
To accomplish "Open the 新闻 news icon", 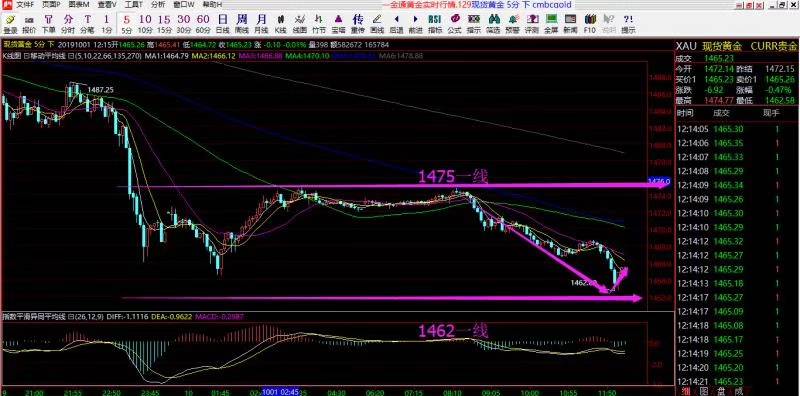I will (570, 23).
